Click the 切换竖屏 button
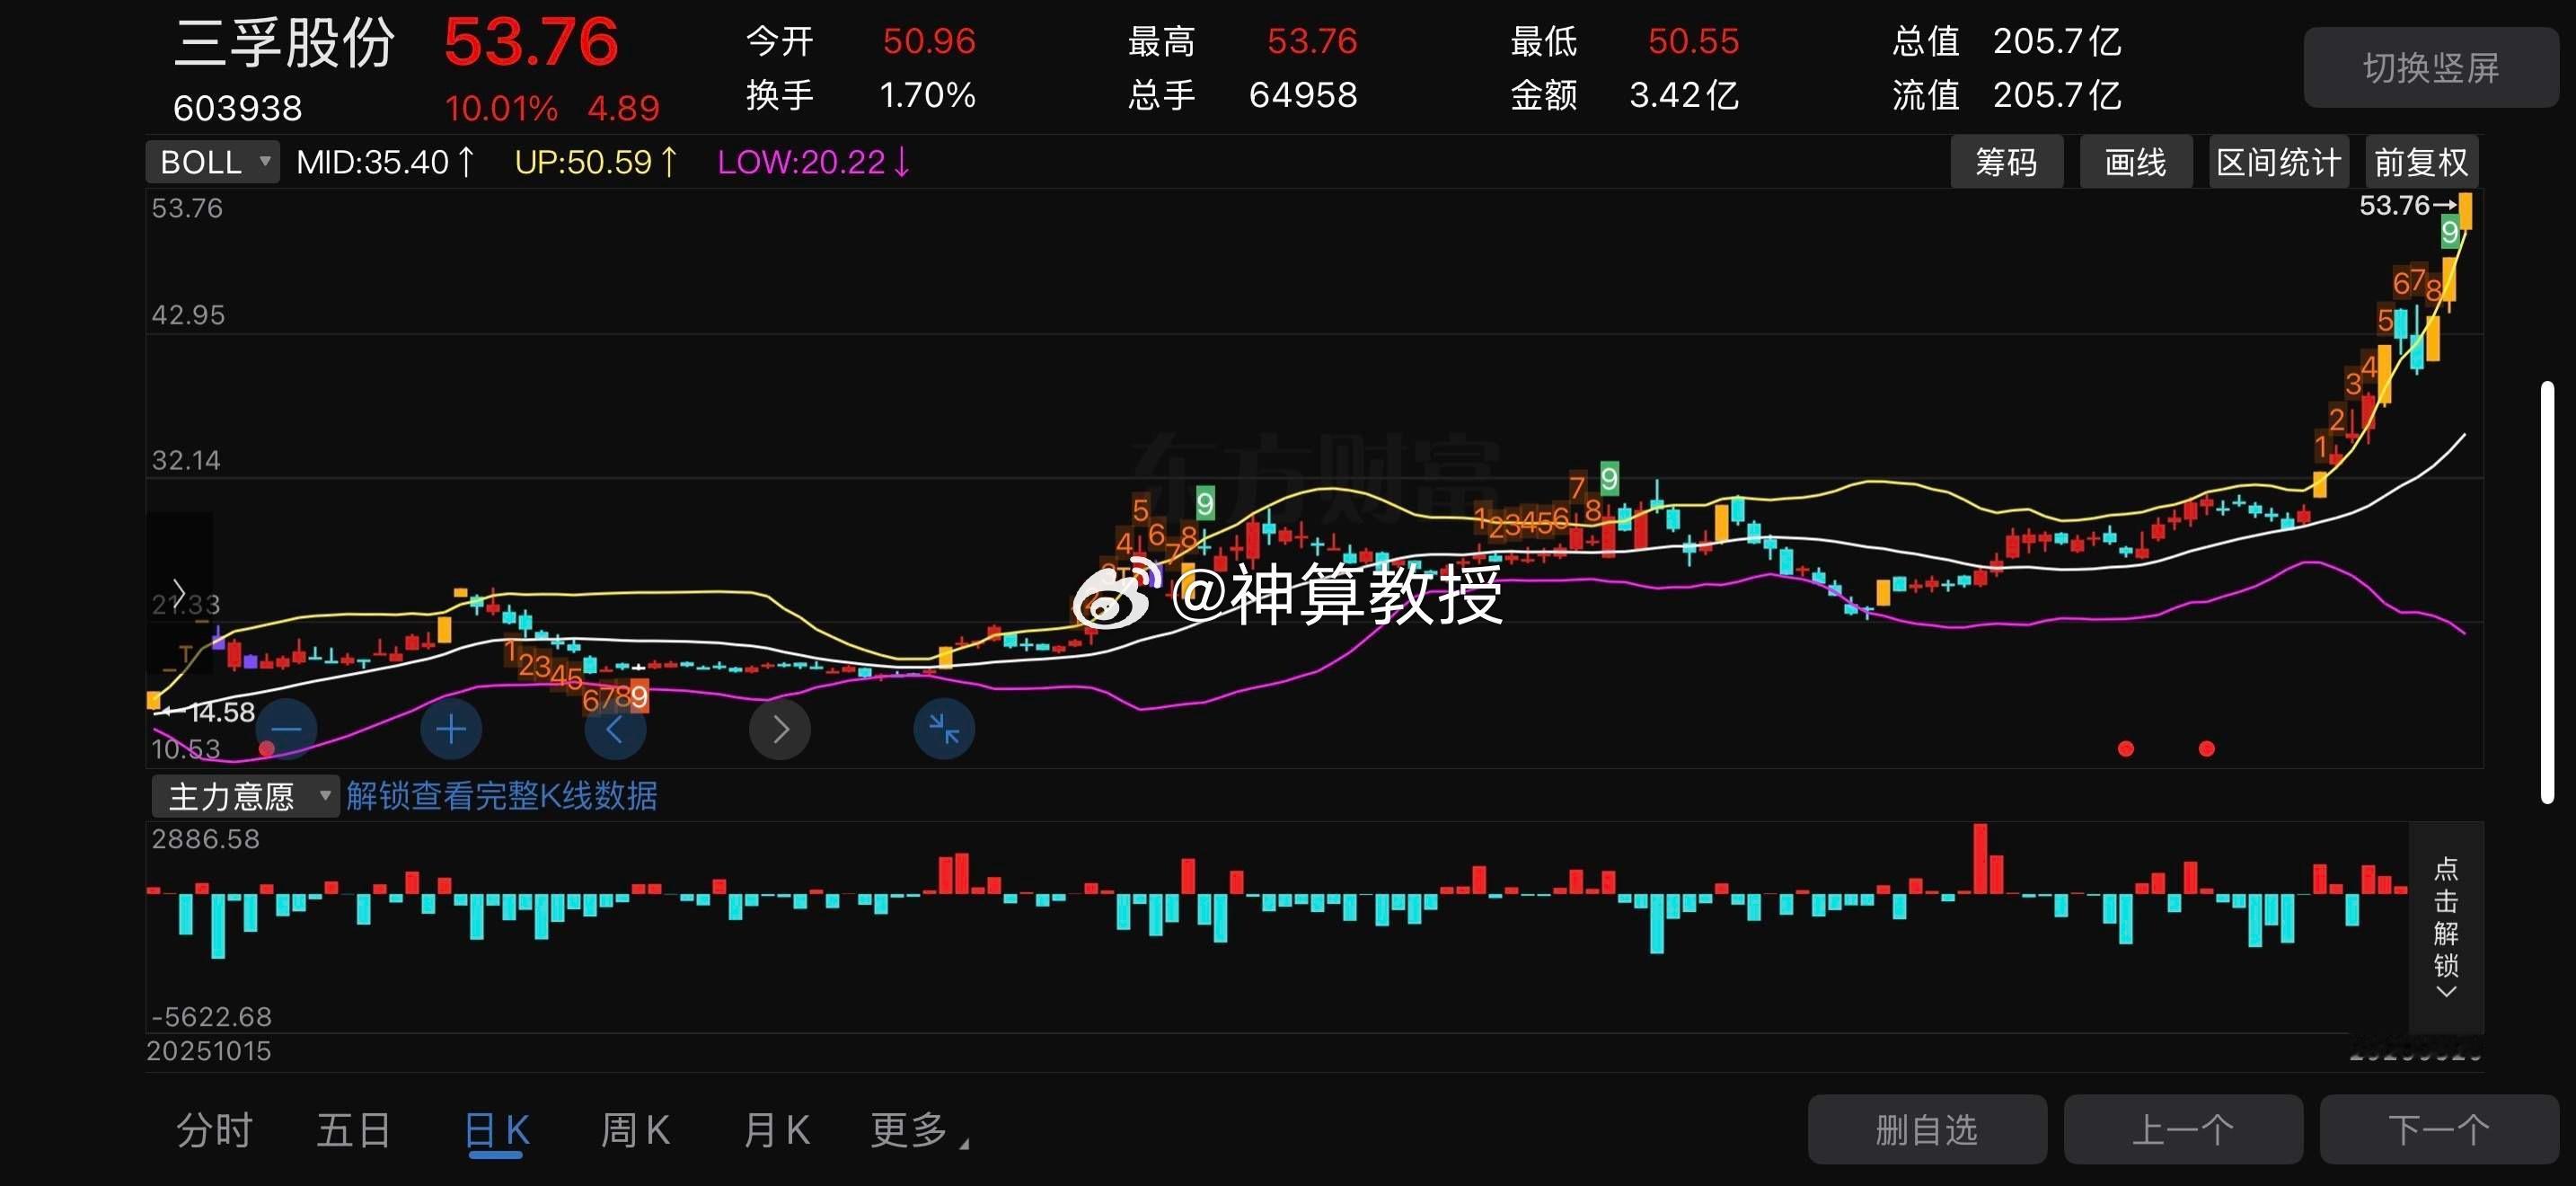Viewport: 2576px width, 1186px height. tap(2431, 68)
